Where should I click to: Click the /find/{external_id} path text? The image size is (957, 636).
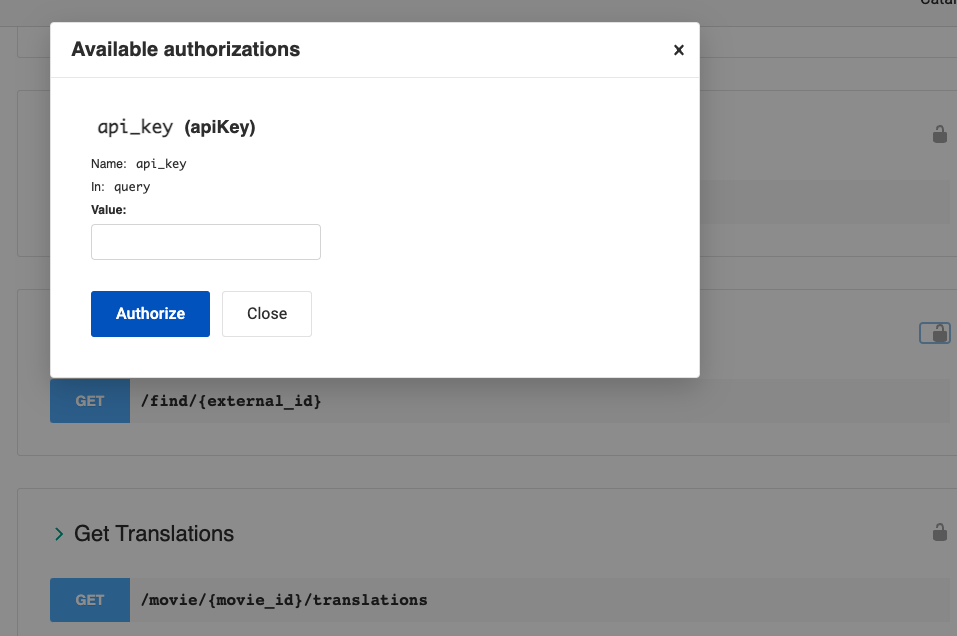[231, 400]
